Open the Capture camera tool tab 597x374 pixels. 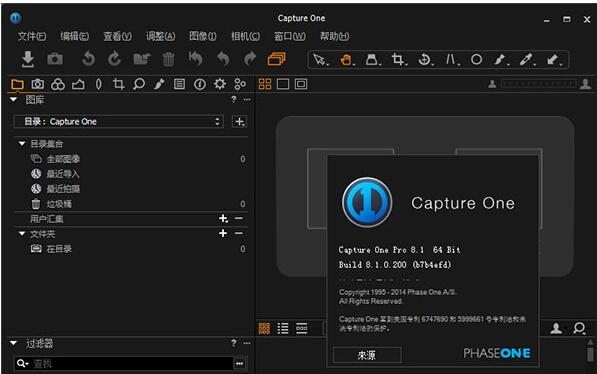click(38, 84)
